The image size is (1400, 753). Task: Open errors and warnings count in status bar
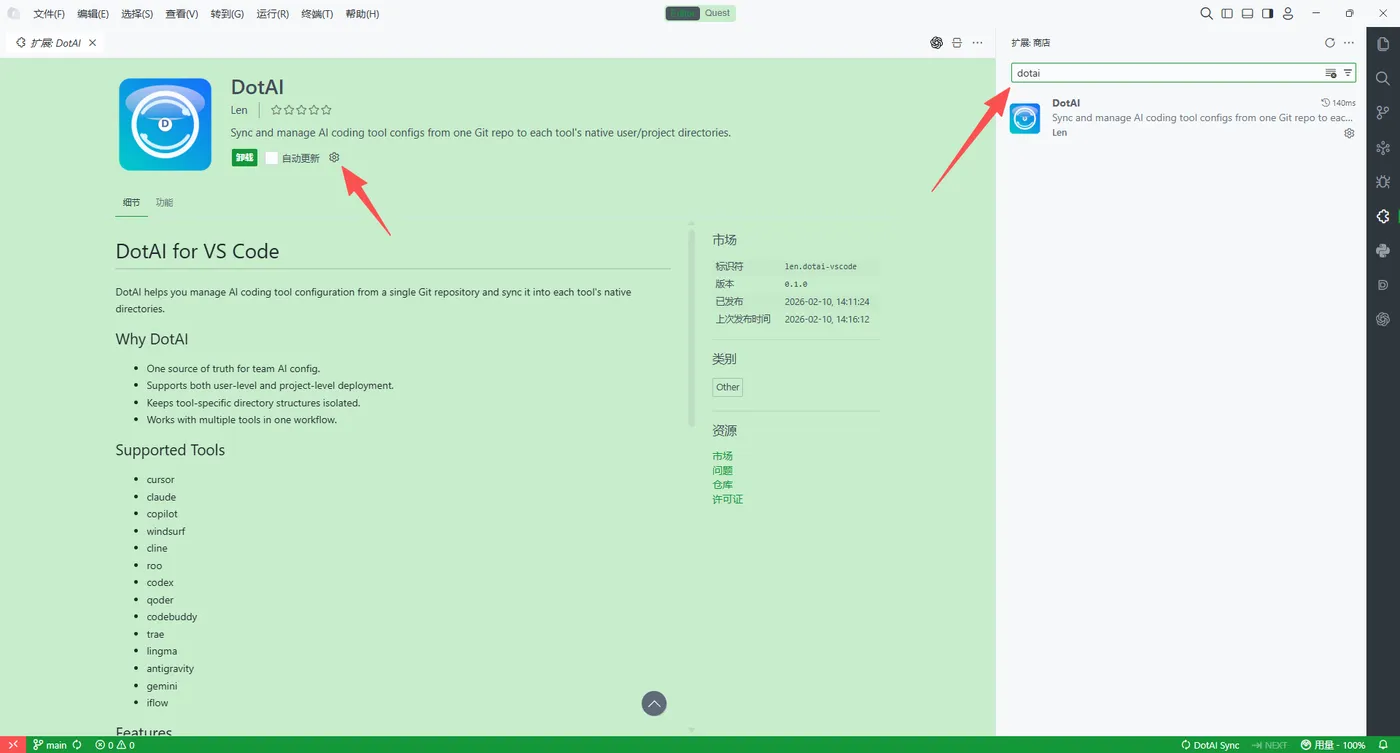[115, 745]
